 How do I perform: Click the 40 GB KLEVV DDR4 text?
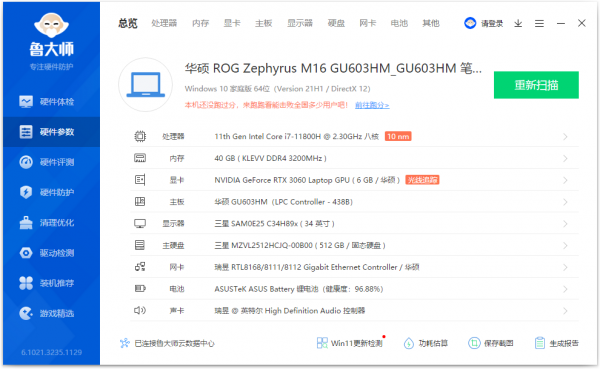pyautogui.click(x=270, y=158)
